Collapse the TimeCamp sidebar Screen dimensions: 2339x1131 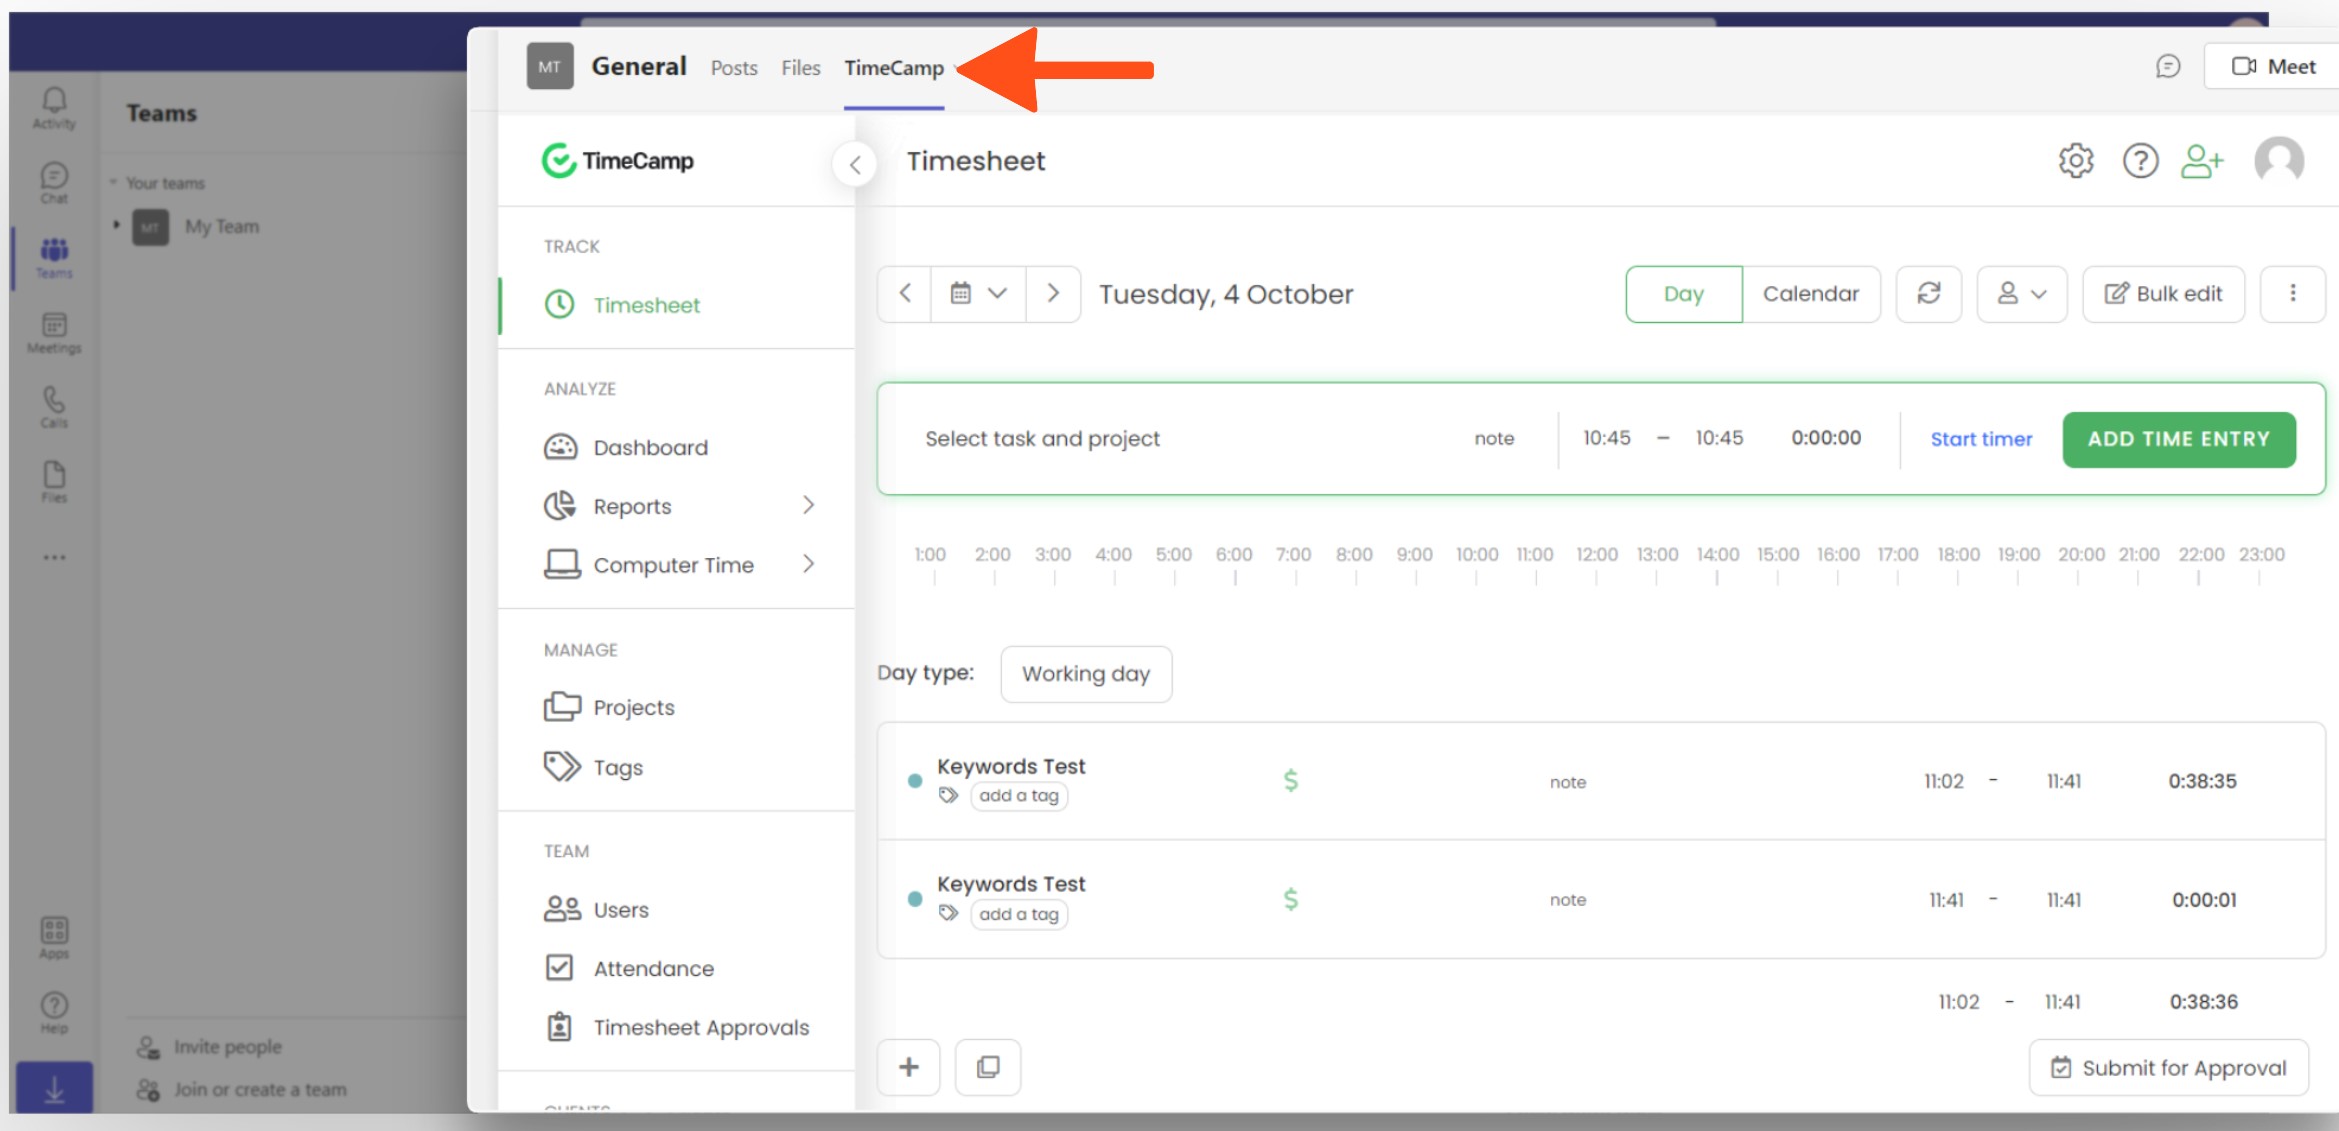click(854, 165)
